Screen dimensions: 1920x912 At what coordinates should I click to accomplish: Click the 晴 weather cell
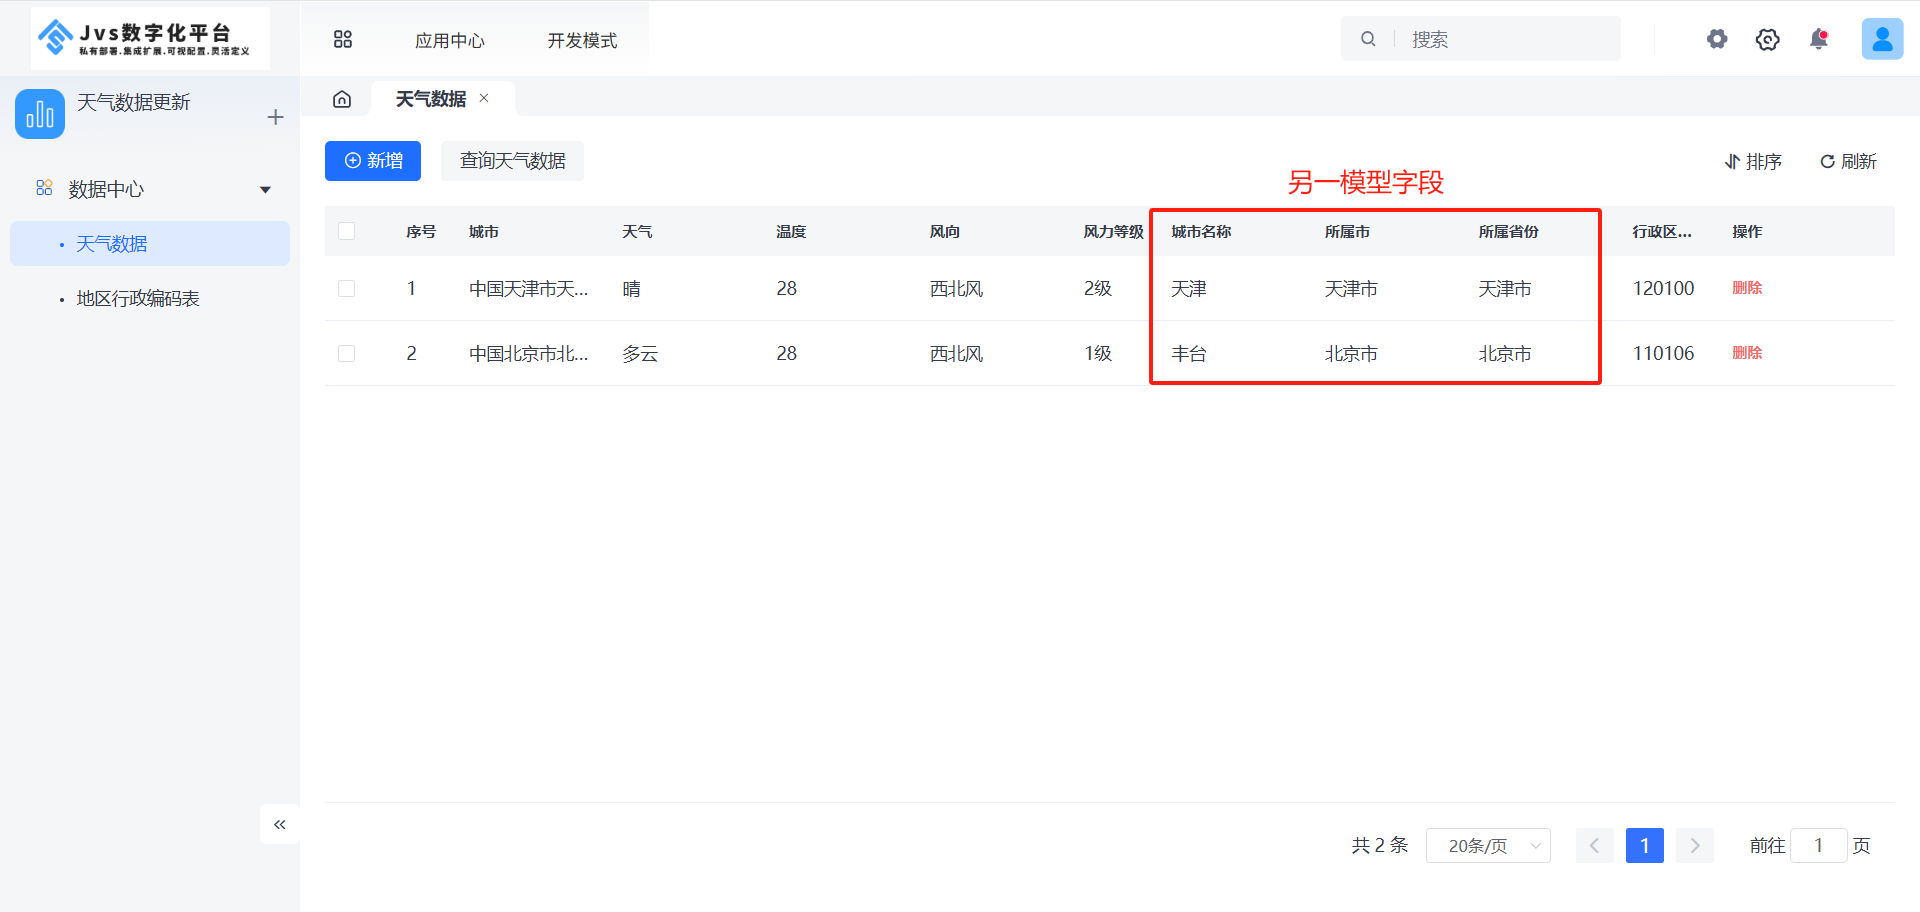[x=631, y=288]
